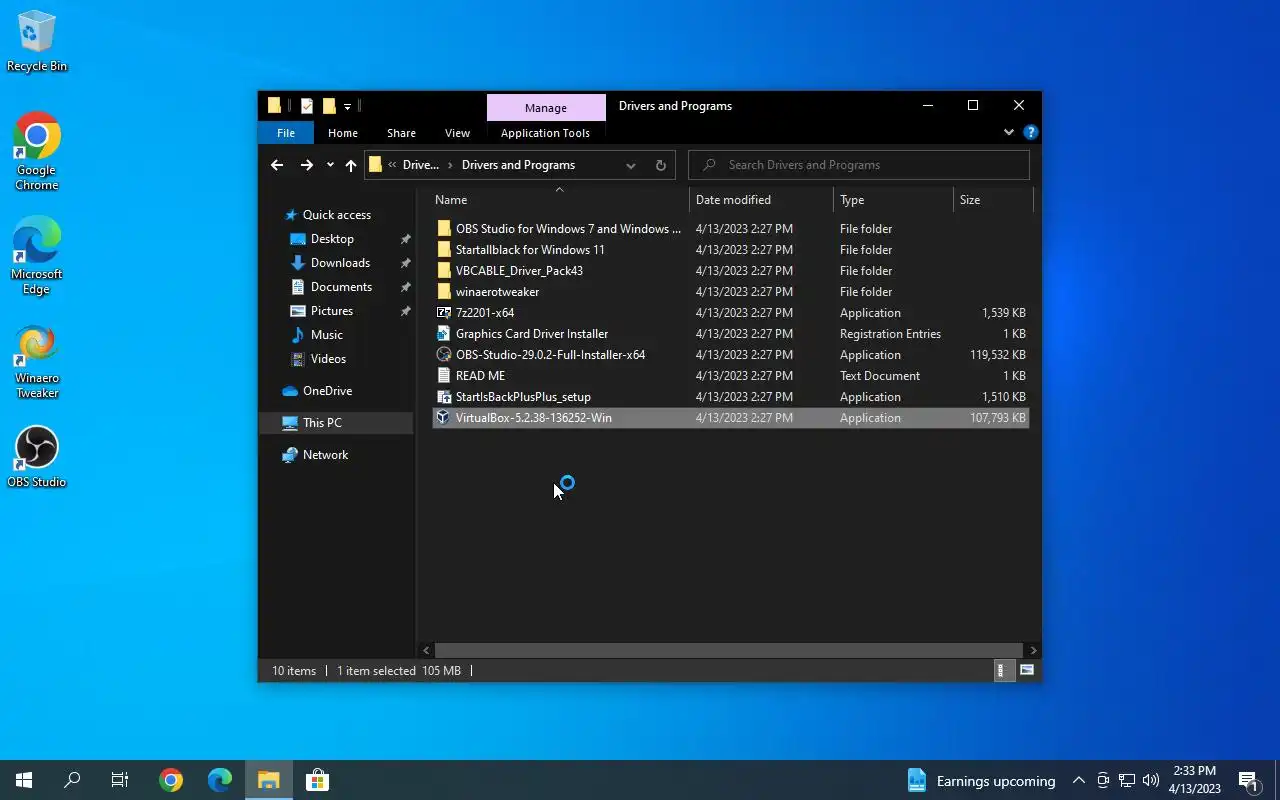Select the VirtualBox-5.2.38-136252-Win installer
The image size is (1280, 800).
point(731,418)
